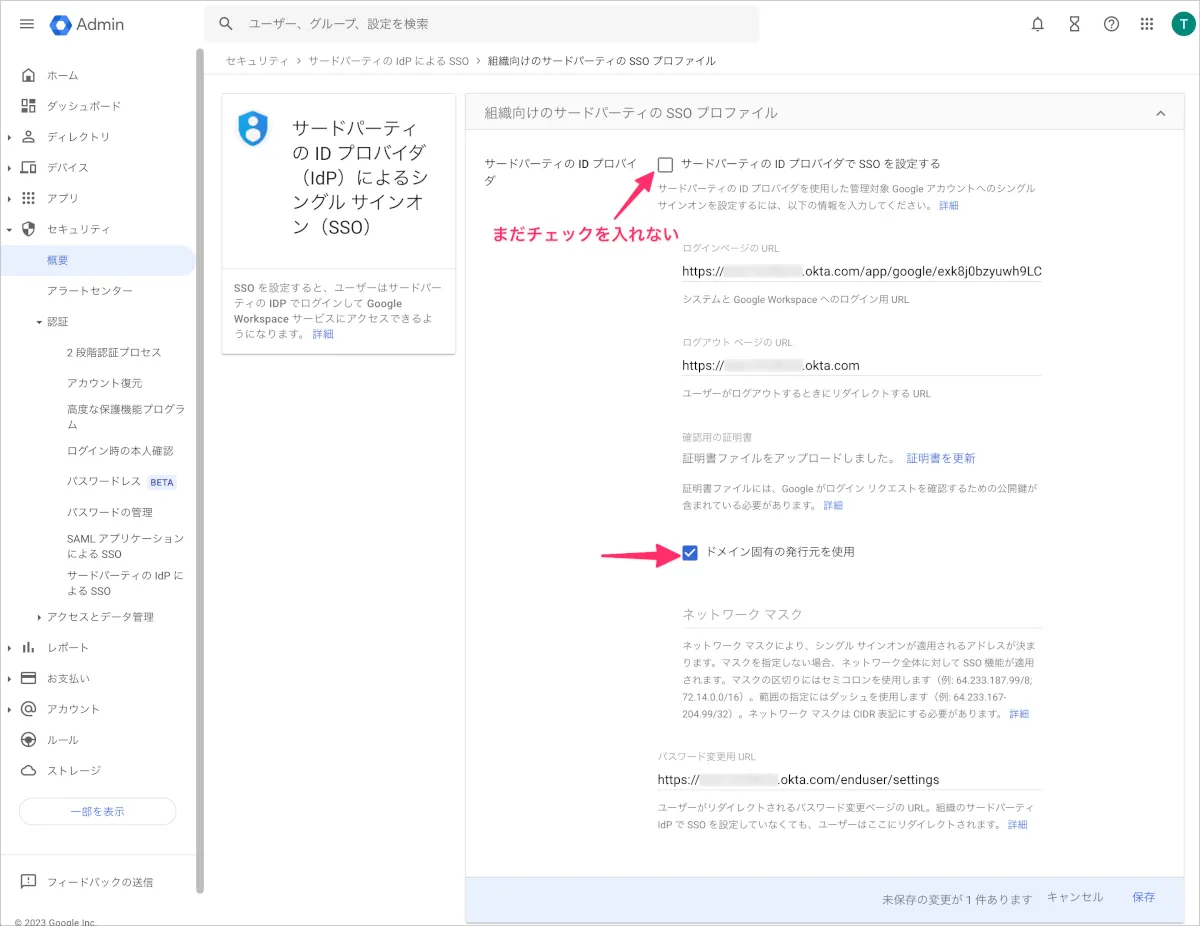Click the ネットワーク マスク field
This screenshot has height=926, width=1200.
(x=862, y=614)
